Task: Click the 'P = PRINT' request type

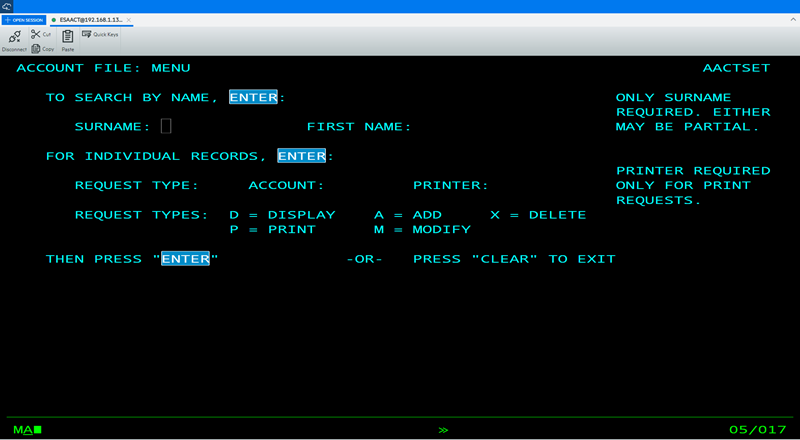Action: (x=273, y=230)
